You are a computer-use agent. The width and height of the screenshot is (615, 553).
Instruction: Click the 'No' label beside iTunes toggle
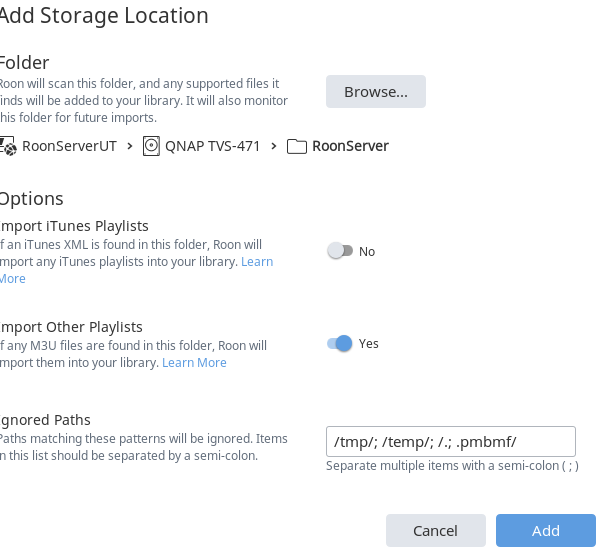point(367,251)
